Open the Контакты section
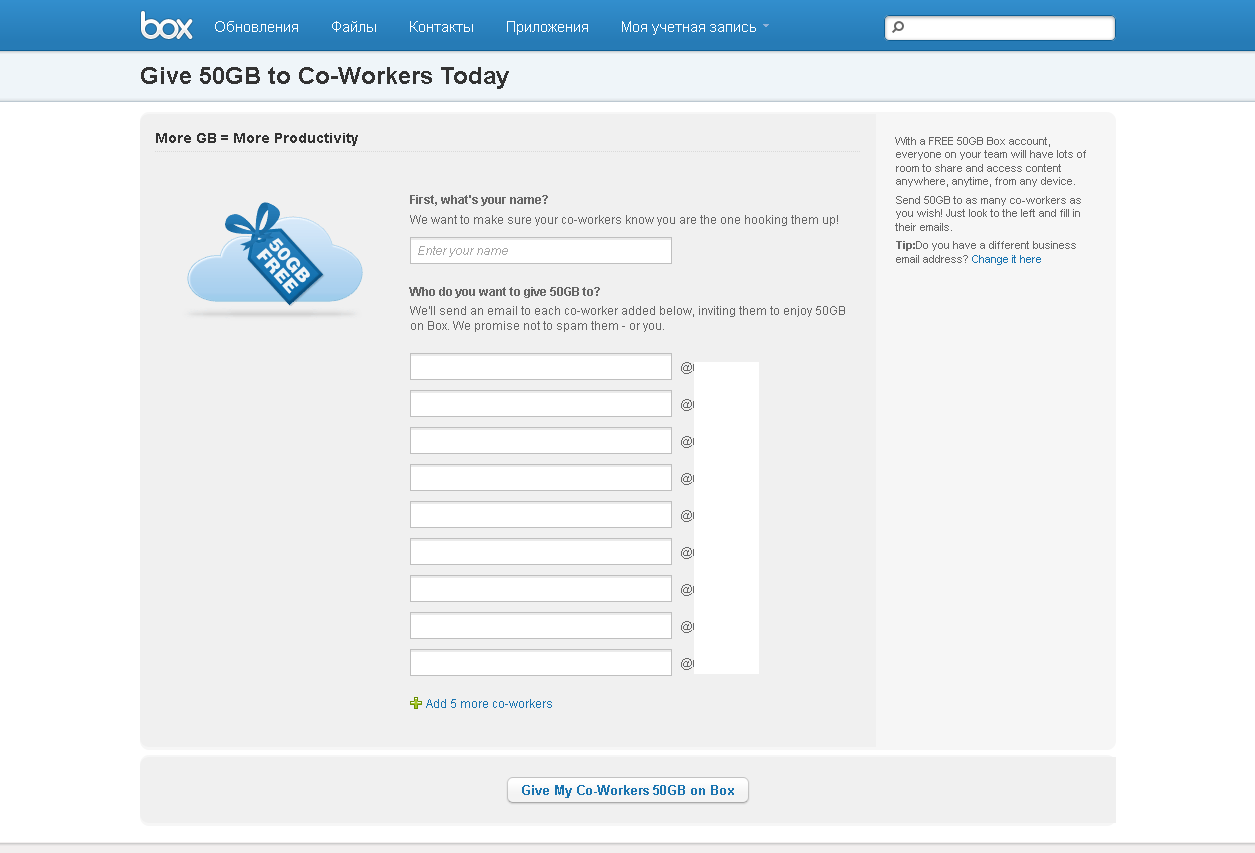The height and width of the screenshot is (853, 1255). click(441, 27)
